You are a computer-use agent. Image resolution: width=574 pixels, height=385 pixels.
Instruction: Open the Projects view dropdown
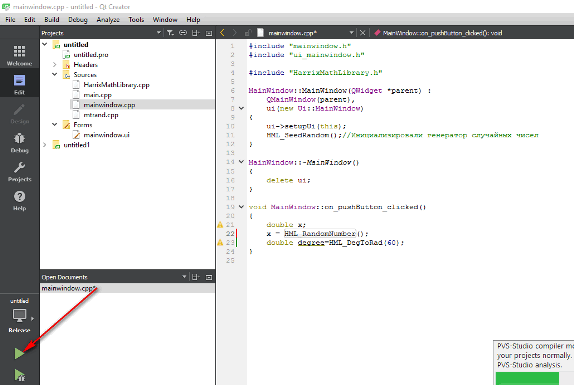coord(159,33)
